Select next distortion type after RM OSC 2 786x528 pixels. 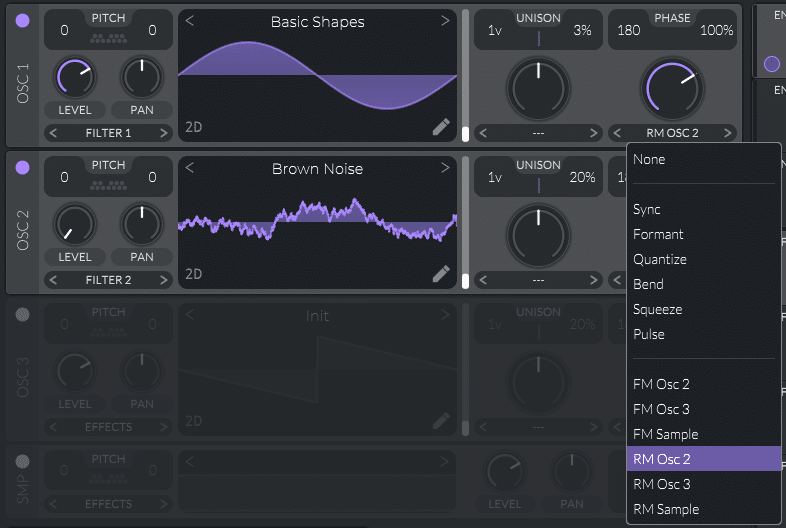click(728, 133)
